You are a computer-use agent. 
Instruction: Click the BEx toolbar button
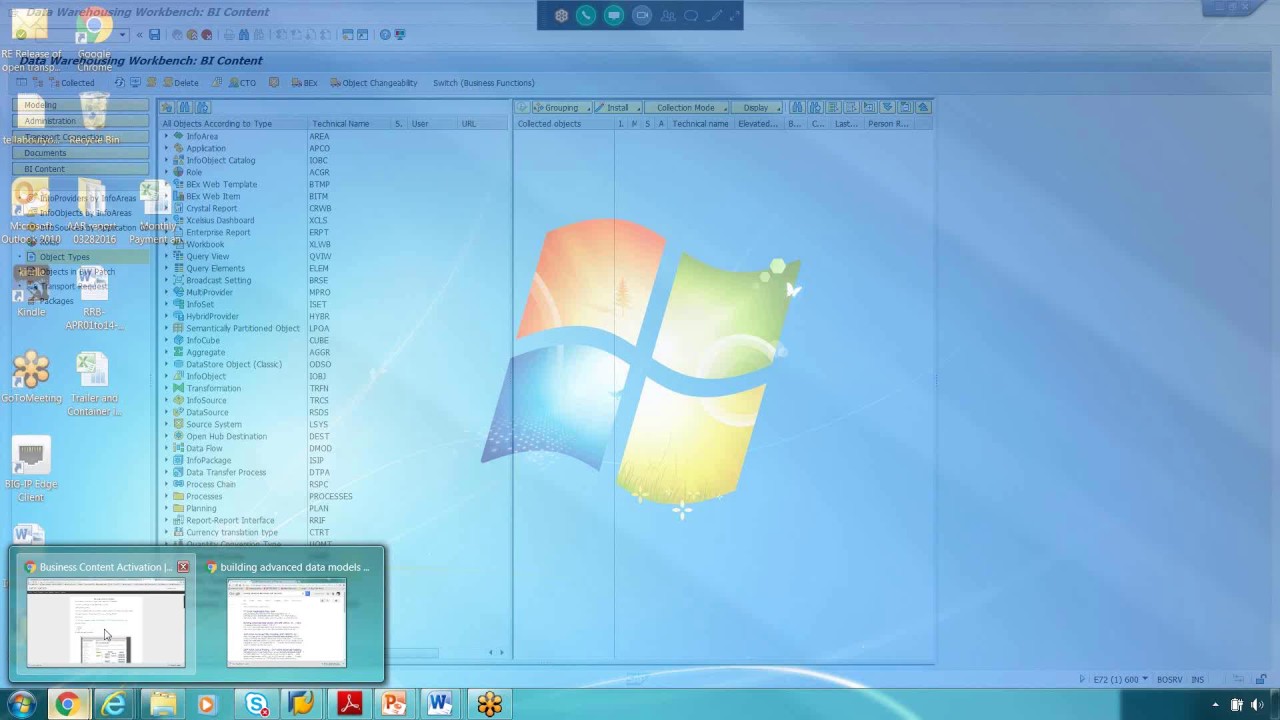pyautogui.click(x=304, y=83)
